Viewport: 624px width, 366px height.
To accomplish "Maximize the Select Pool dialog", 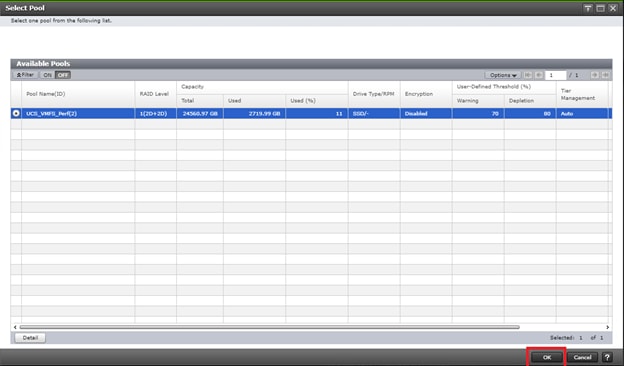I will [x=601, y=8].
